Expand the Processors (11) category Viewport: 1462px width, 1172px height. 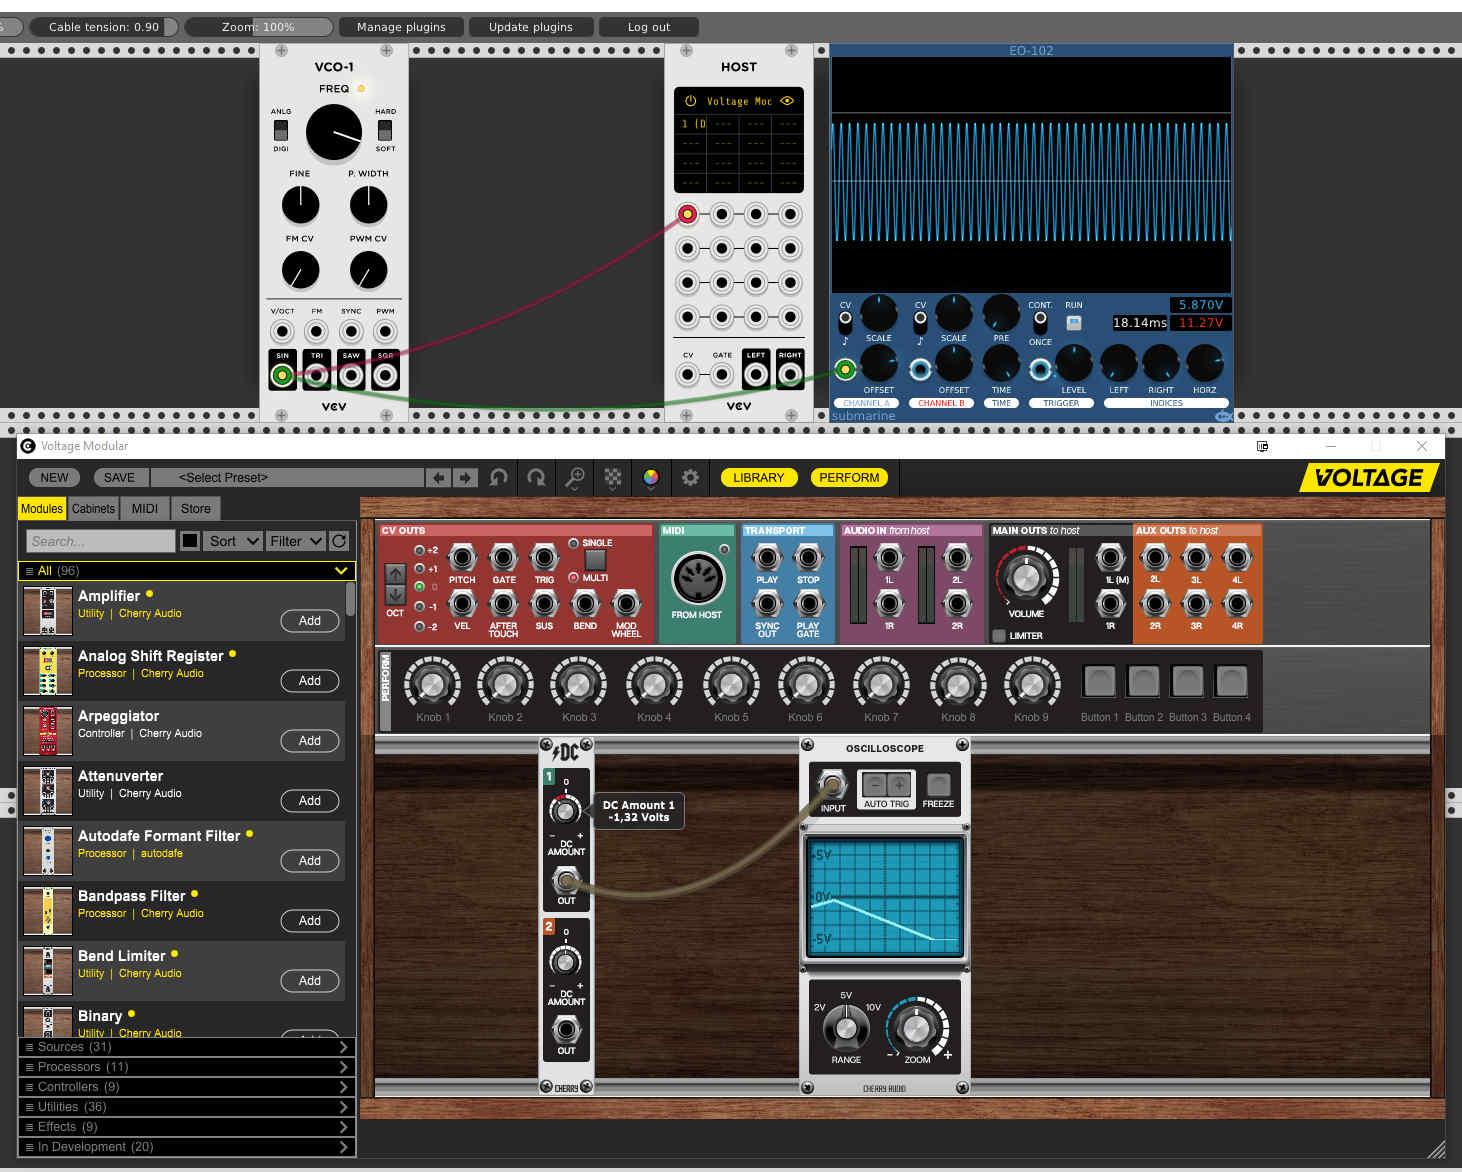point(187,1067)
